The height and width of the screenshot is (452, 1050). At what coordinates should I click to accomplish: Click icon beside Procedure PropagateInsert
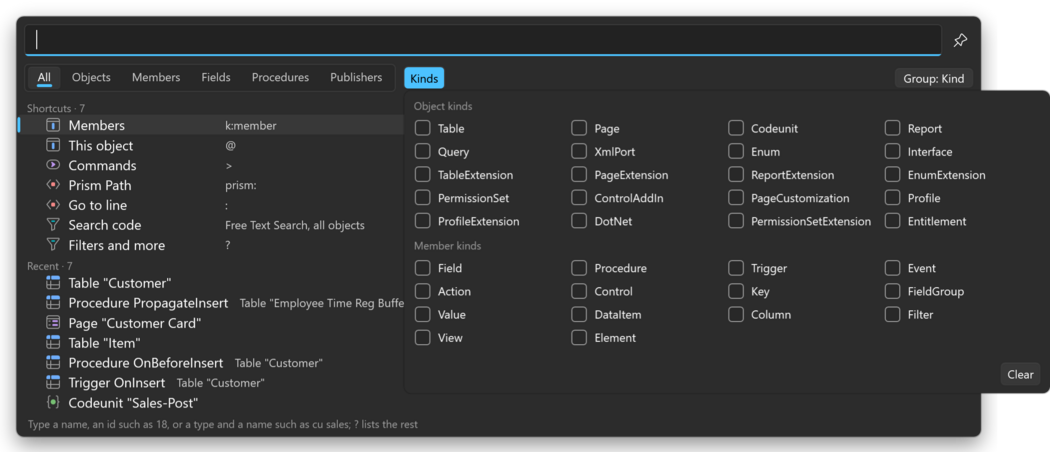(53, 303)
